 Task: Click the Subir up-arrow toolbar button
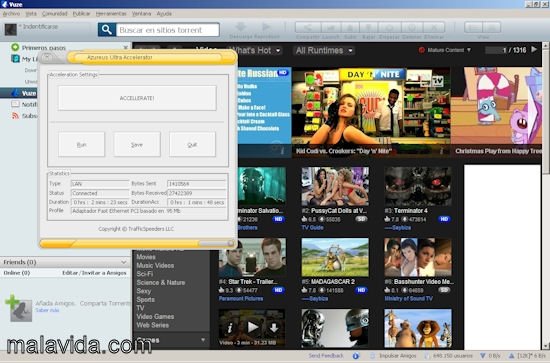(x=350, y=27)
